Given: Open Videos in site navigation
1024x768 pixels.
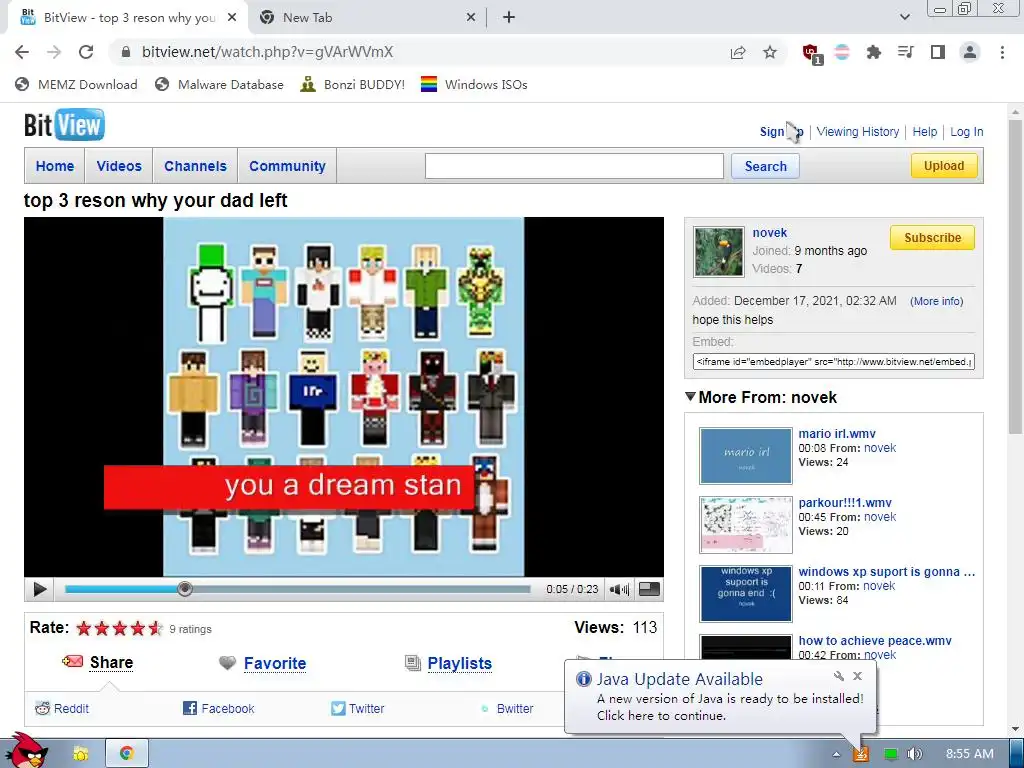Looking at the screenshot, I should pyautogui.click(x=119, y=166).
